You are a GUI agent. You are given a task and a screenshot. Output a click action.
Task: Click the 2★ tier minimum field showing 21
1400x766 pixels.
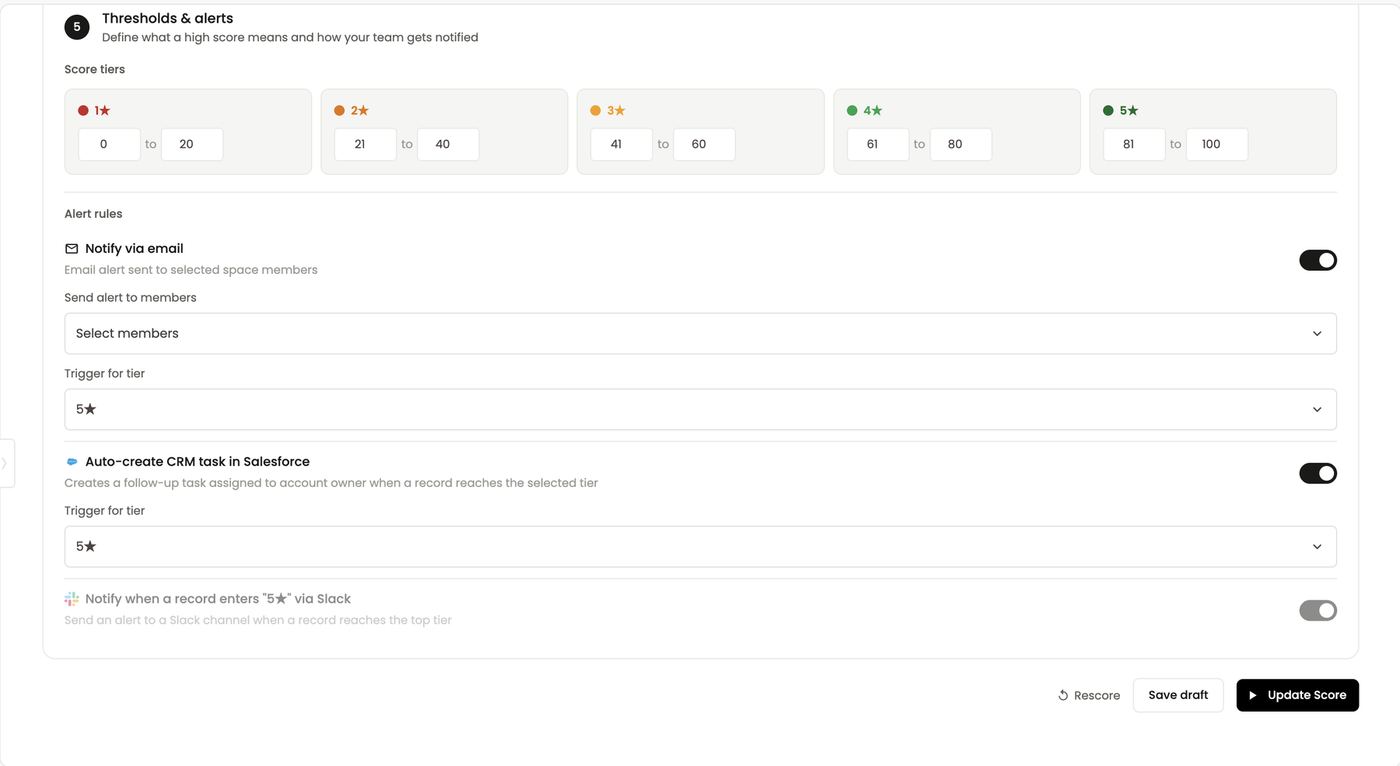coord(366,144)
